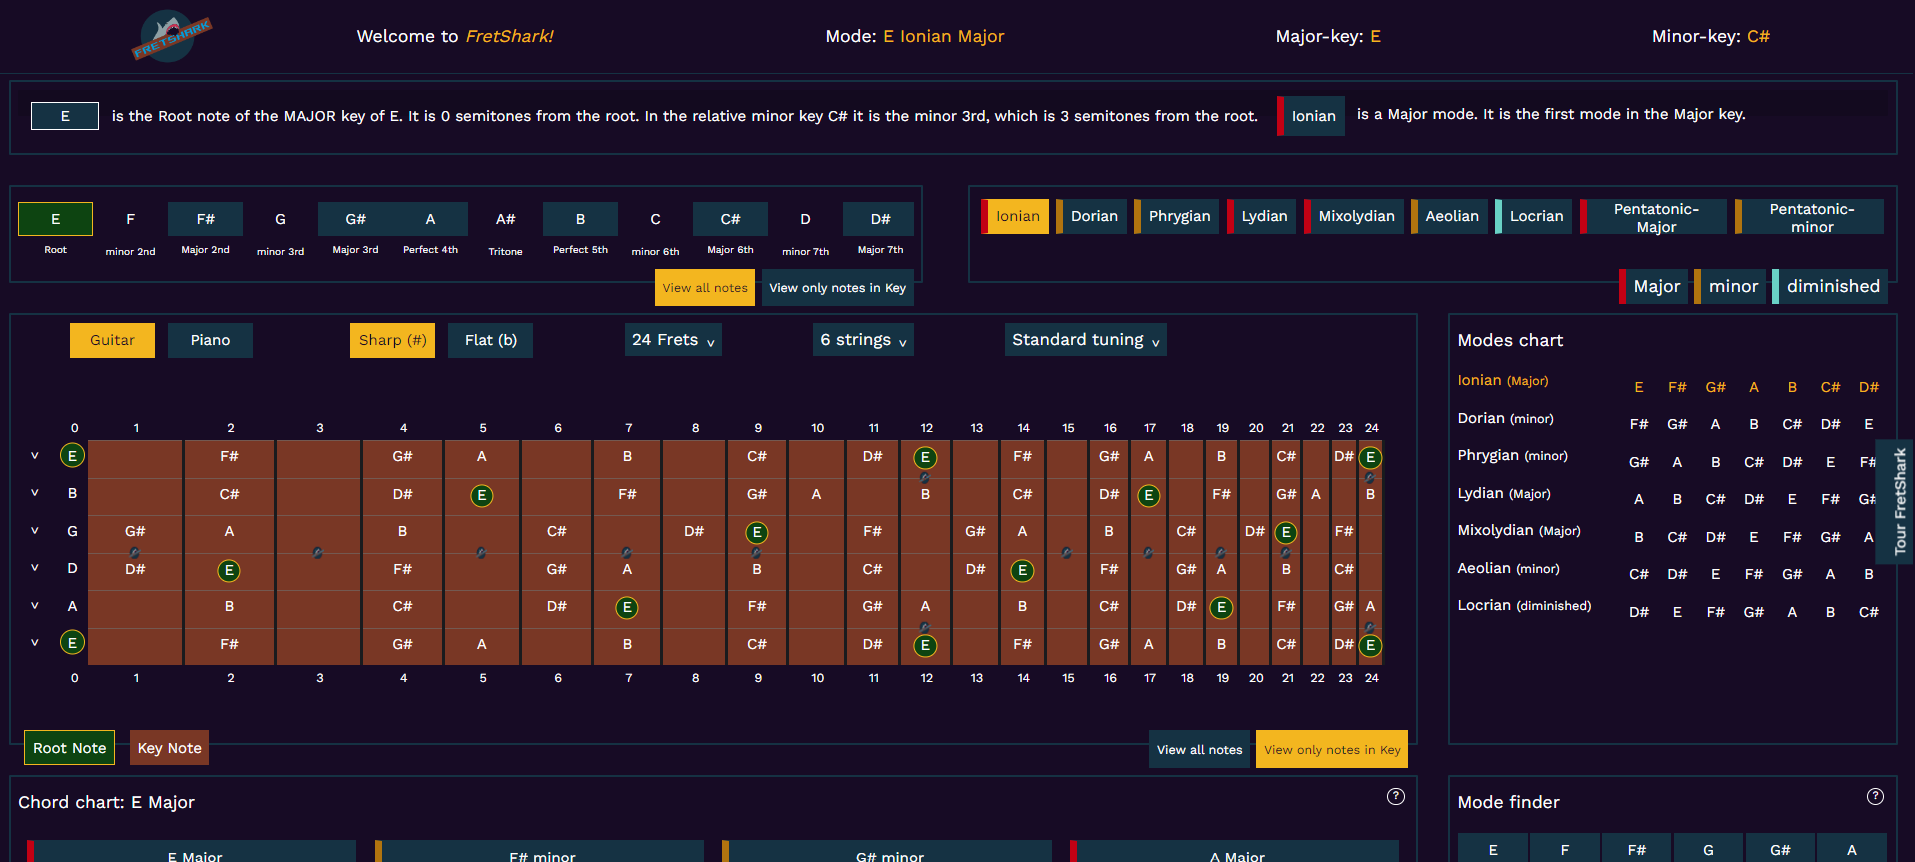The image size is (1915, 862).
Task: Toggle View only notes in Key below fretboard
Action: pyautogui.click(x=1332, y=750)
